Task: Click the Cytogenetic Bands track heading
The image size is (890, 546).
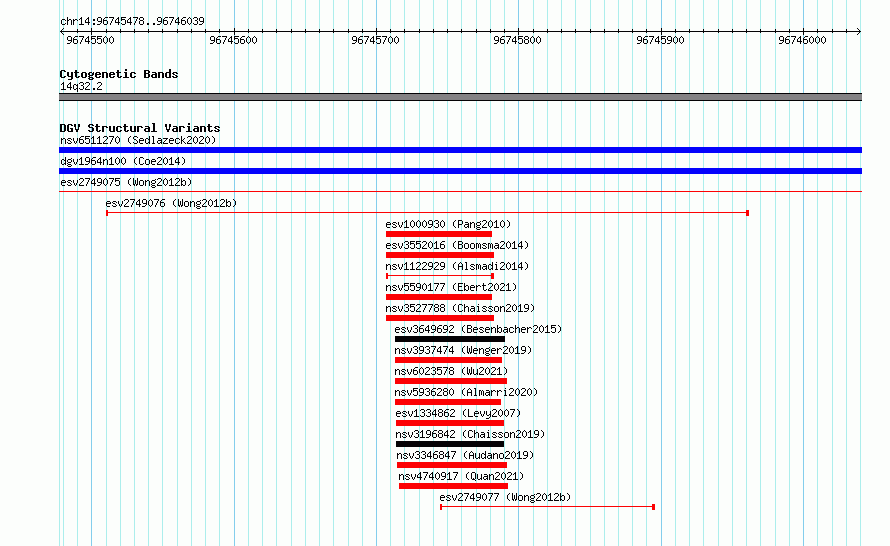Action: point(119,74)
